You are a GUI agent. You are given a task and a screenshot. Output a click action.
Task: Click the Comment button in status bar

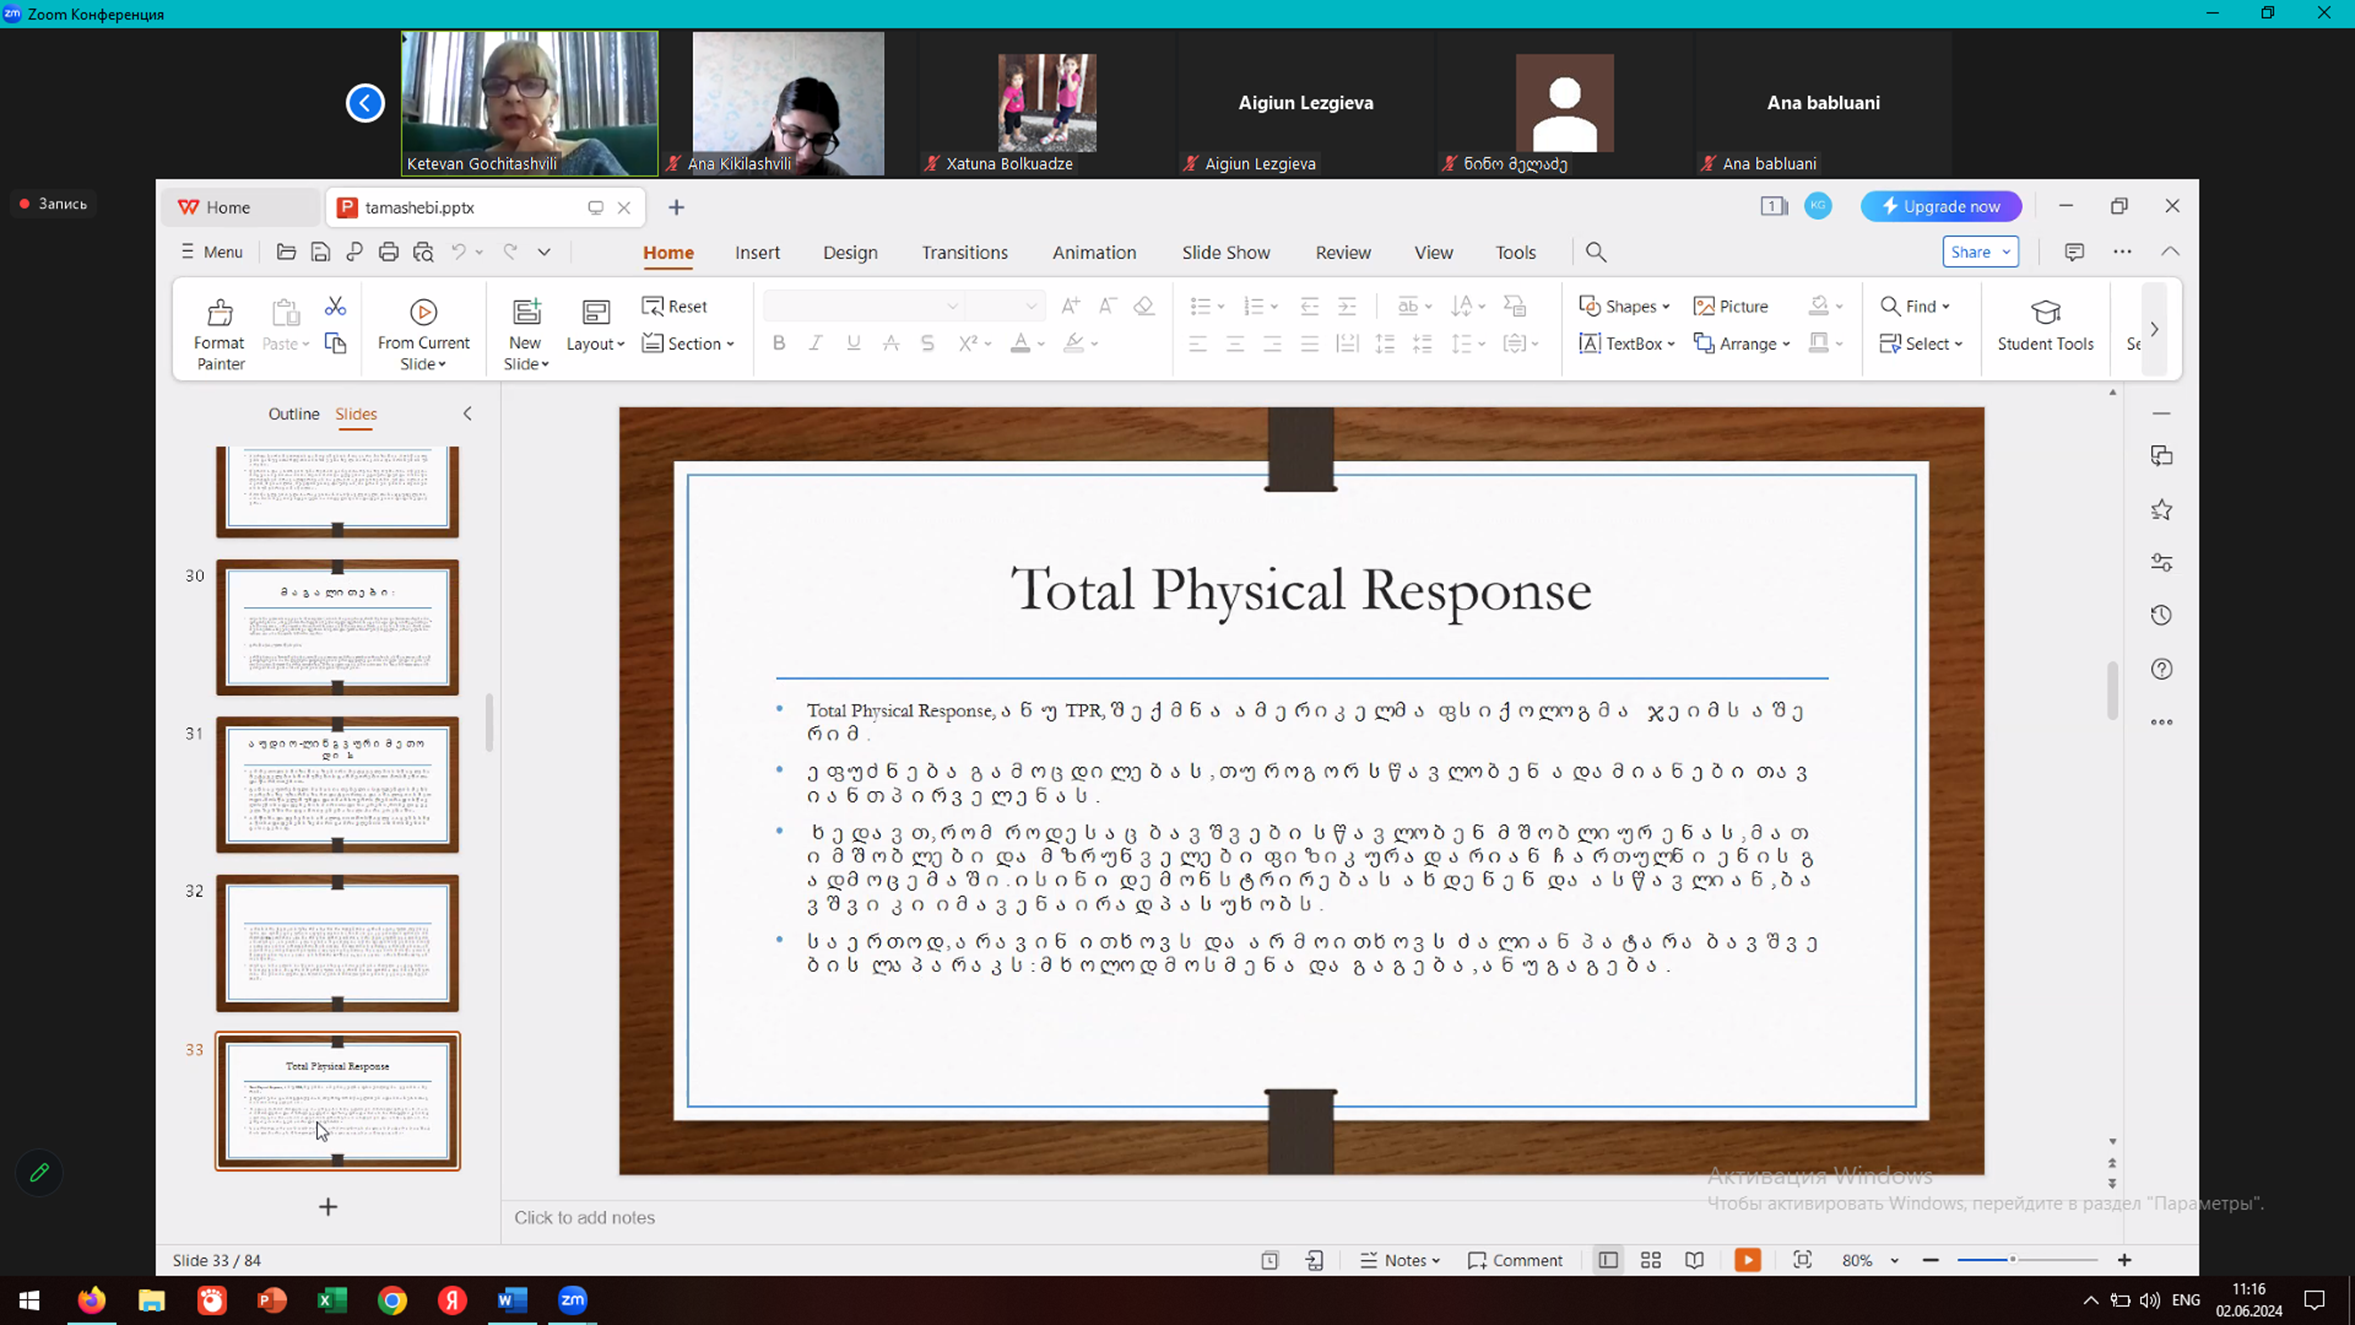[1515, 1260]
